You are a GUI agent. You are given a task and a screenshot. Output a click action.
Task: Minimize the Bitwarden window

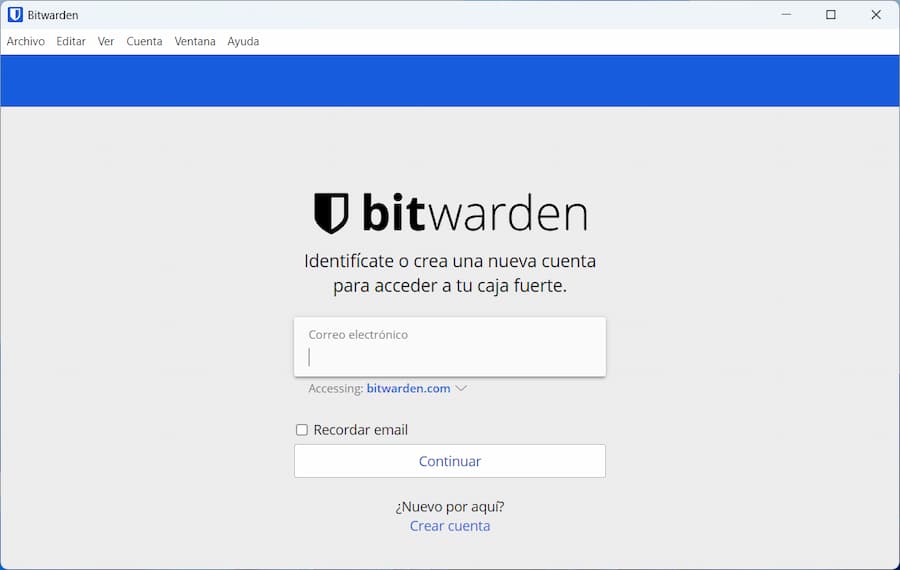pyautogui.click(x=786, y=15)
